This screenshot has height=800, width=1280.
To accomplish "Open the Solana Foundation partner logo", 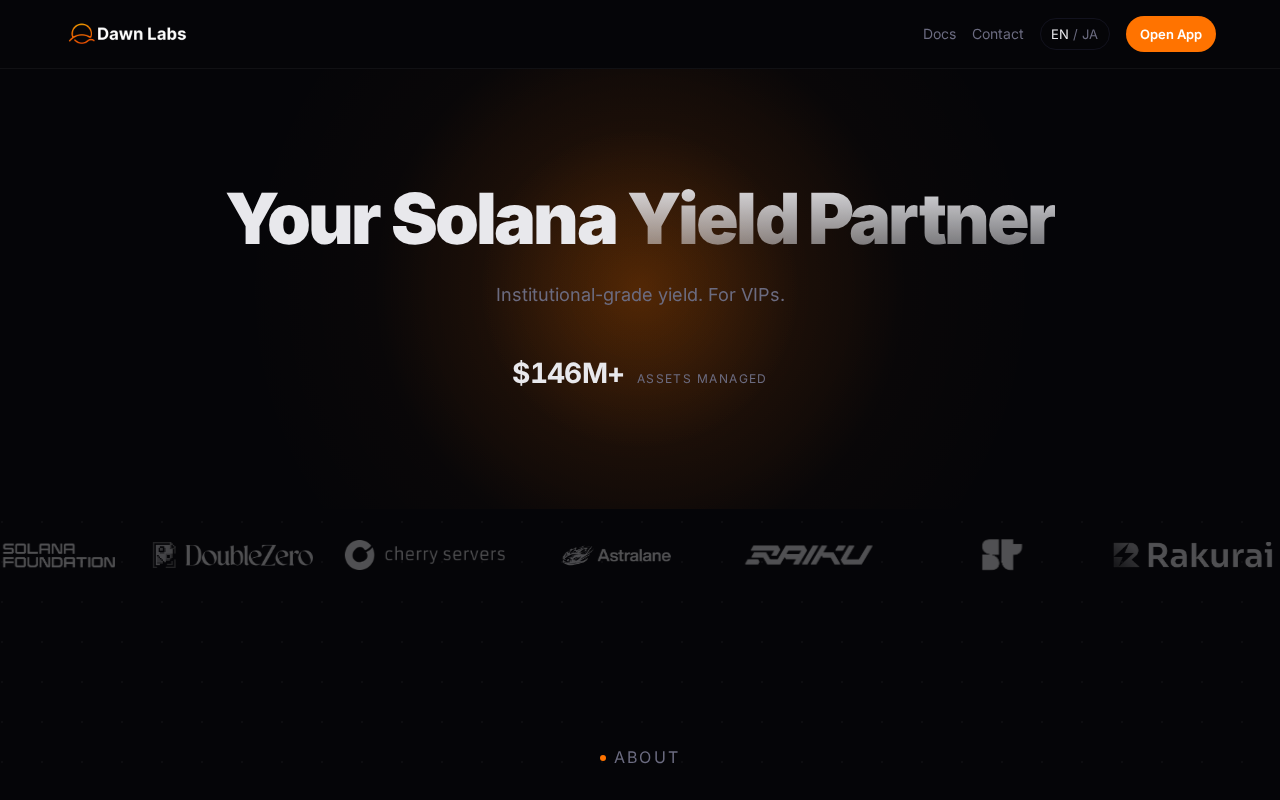I will click(59, 555).
